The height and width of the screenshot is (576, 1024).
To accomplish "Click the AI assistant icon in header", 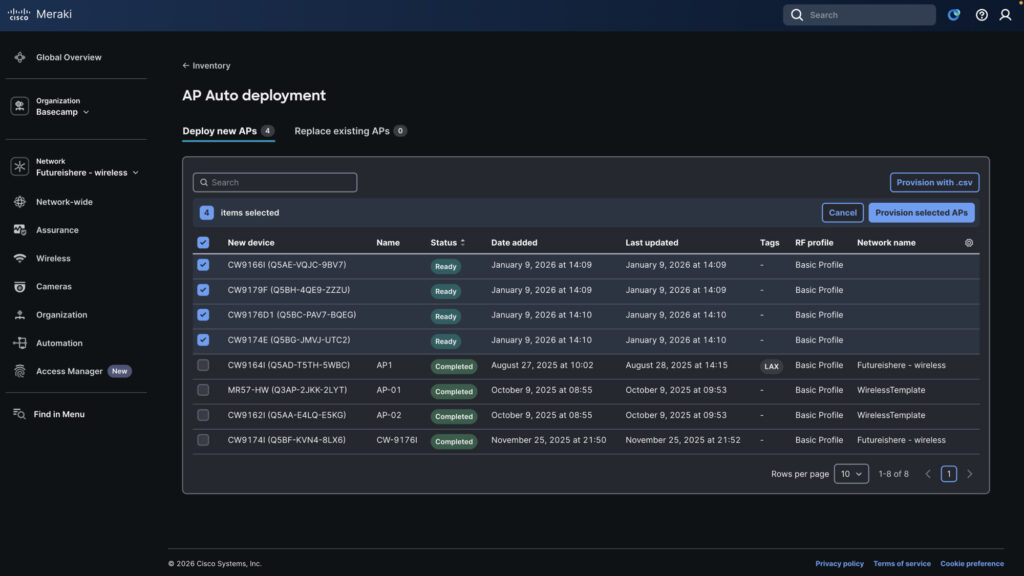I will tap(954, 15).
